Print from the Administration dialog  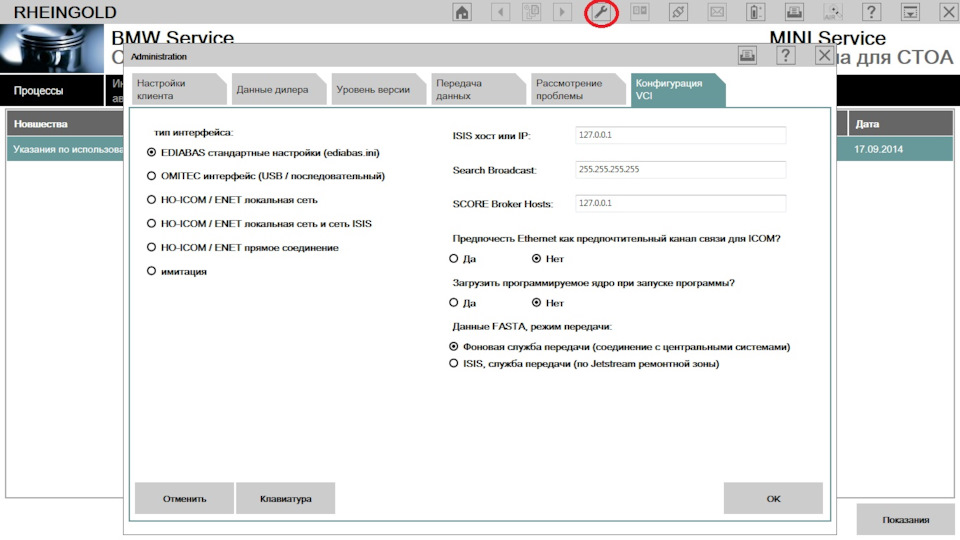(747, 56)
